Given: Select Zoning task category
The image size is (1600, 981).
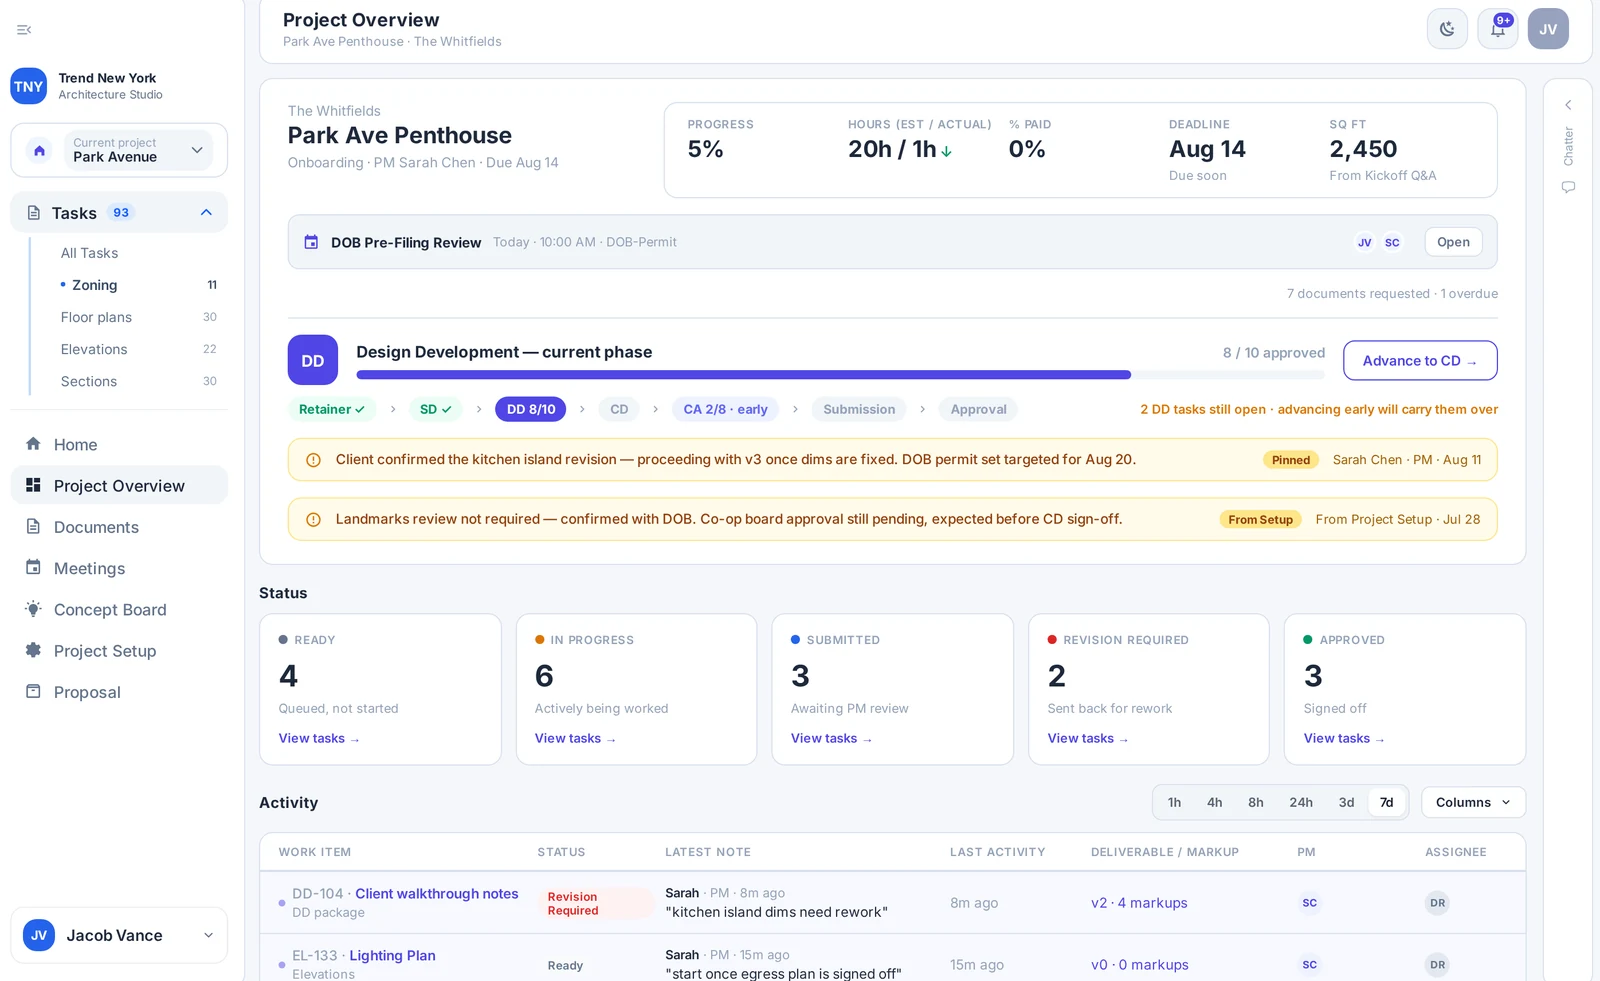Looking at the screenshot, I should click(138, 285).
